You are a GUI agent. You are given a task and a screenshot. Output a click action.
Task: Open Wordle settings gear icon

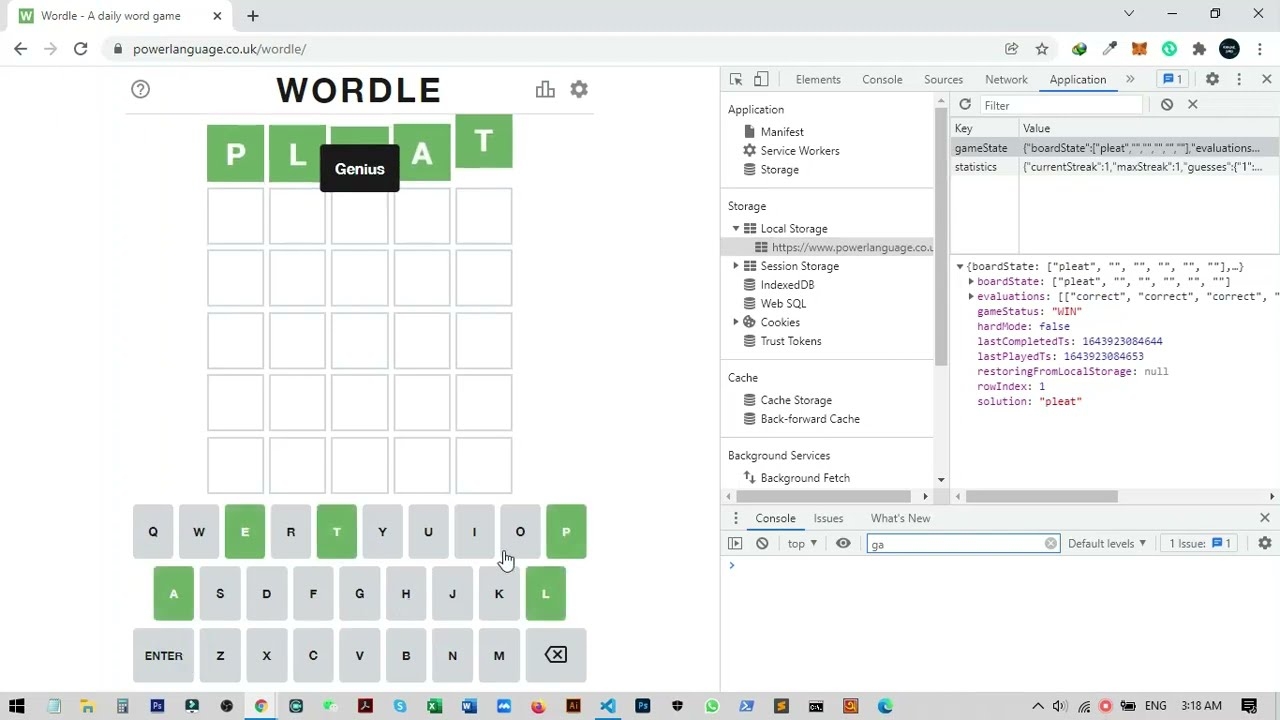[579, 89]
